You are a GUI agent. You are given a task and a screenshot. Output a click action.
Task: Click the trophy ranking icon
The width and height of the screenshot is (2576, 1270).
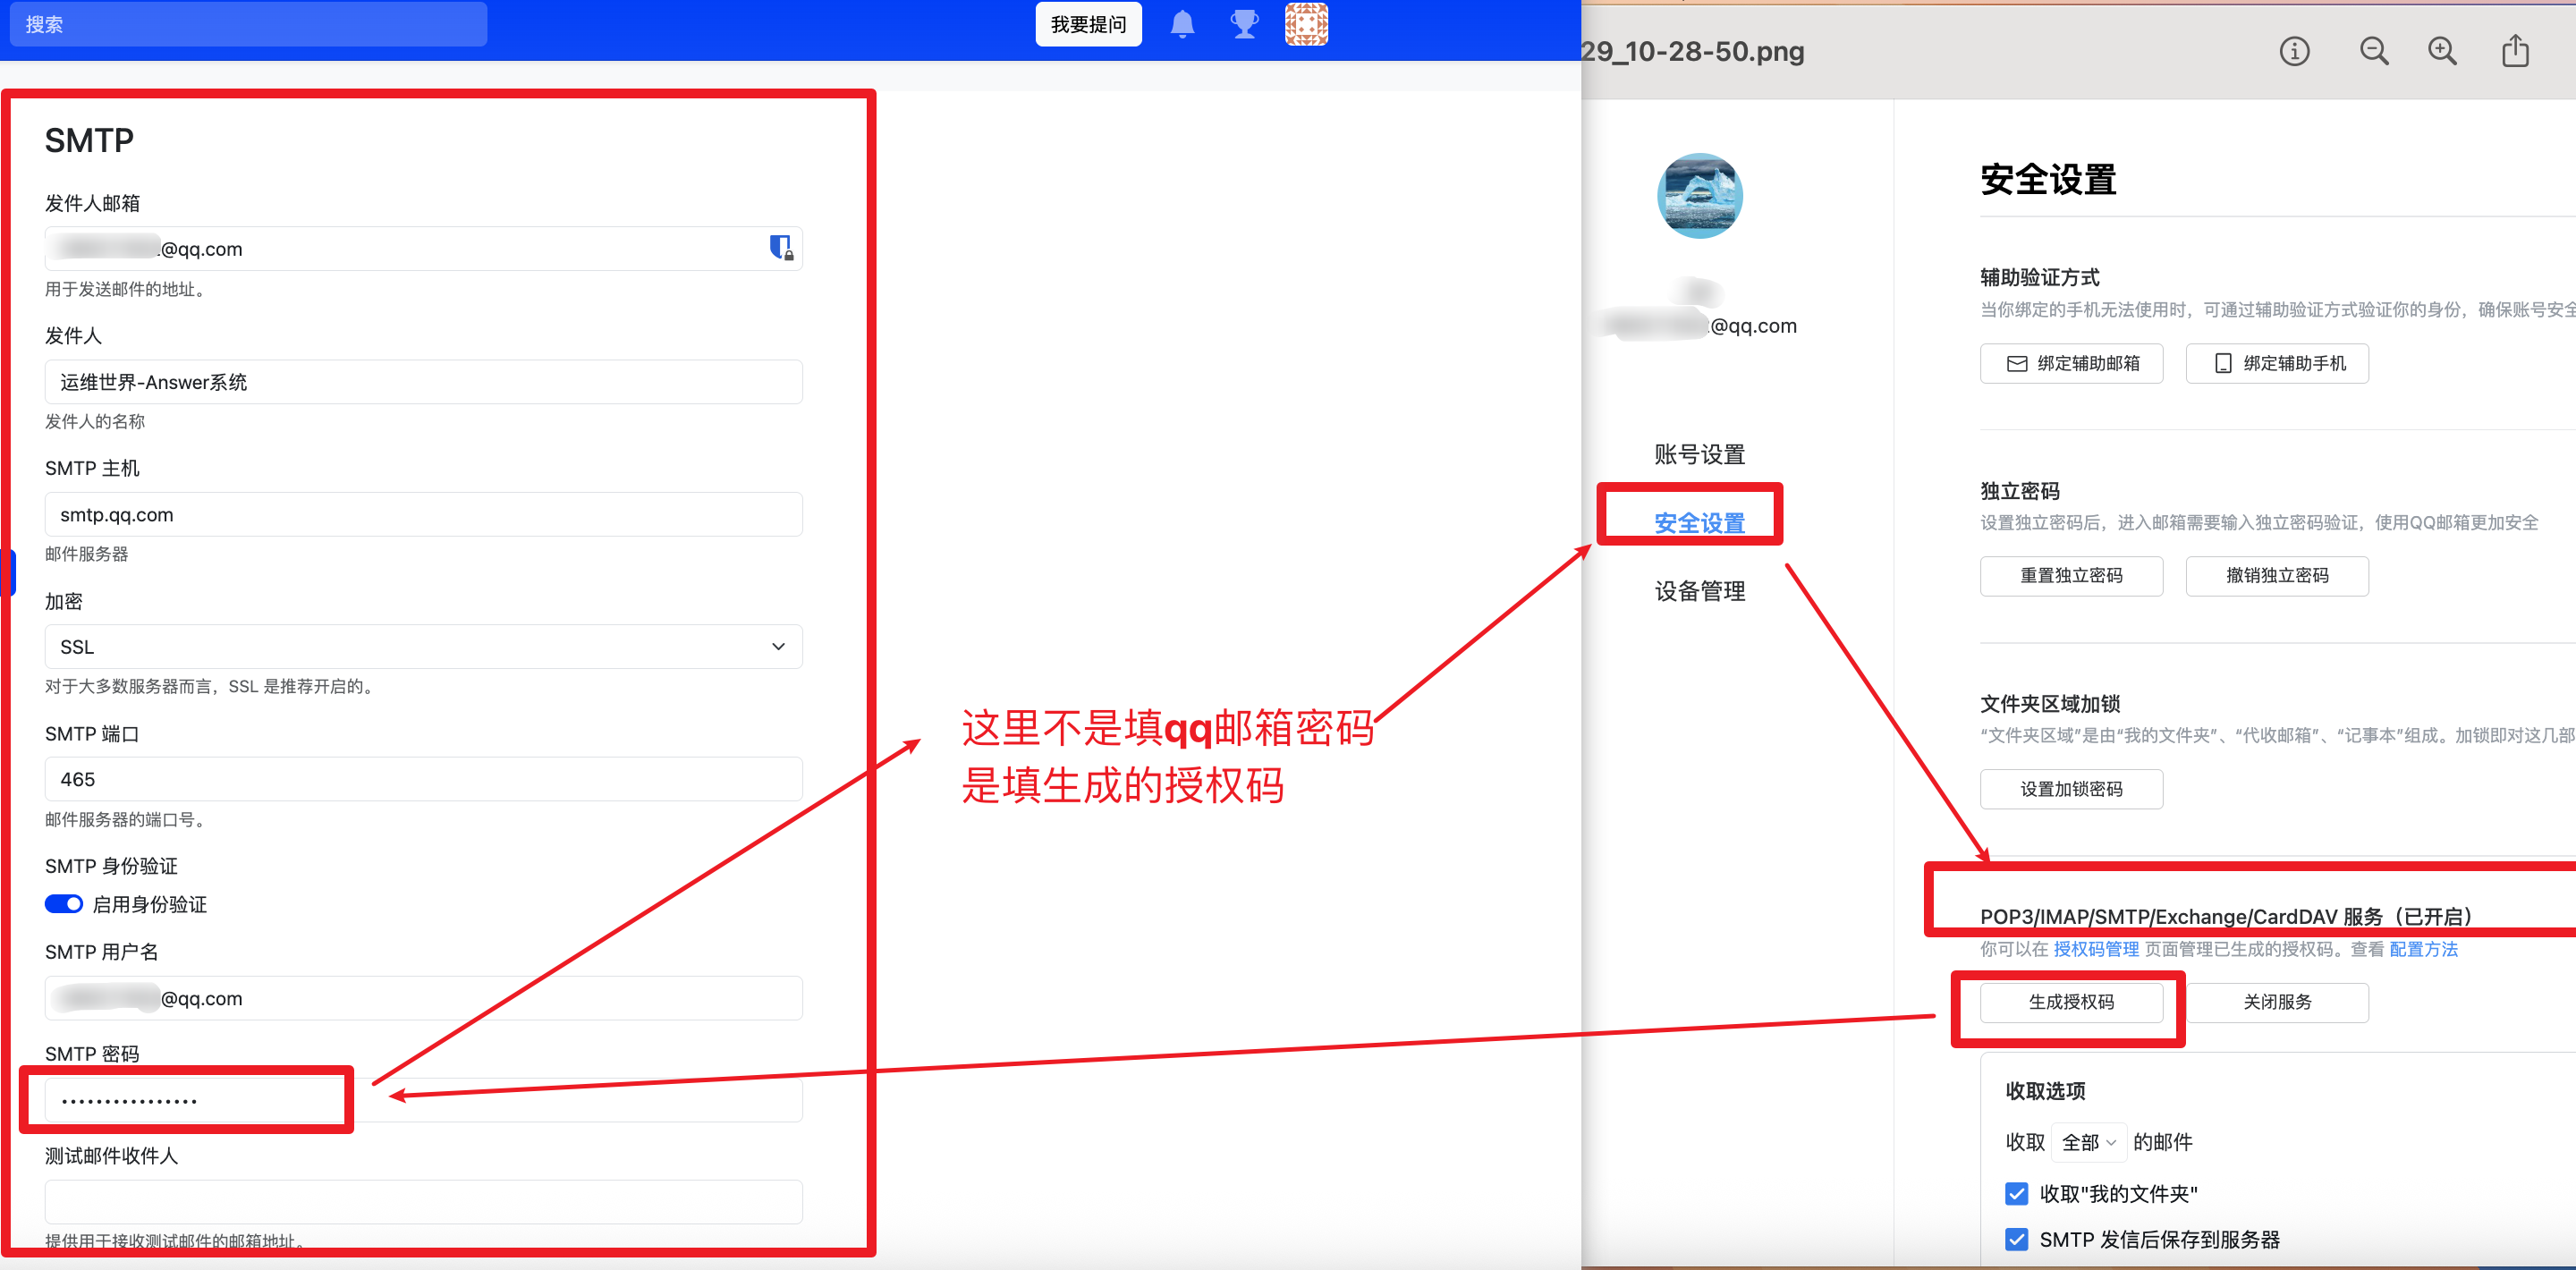click(1244, 24)
